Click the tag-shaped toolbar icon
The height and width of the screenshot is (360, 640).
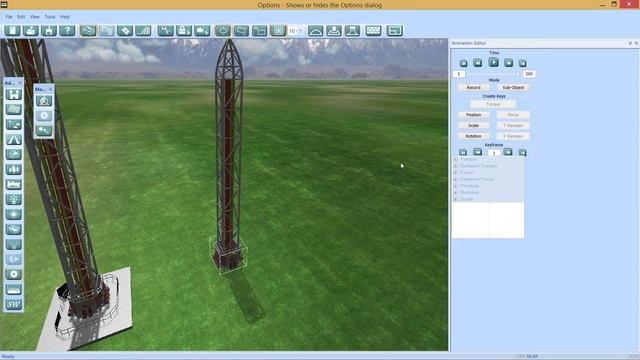coord(125,31)
